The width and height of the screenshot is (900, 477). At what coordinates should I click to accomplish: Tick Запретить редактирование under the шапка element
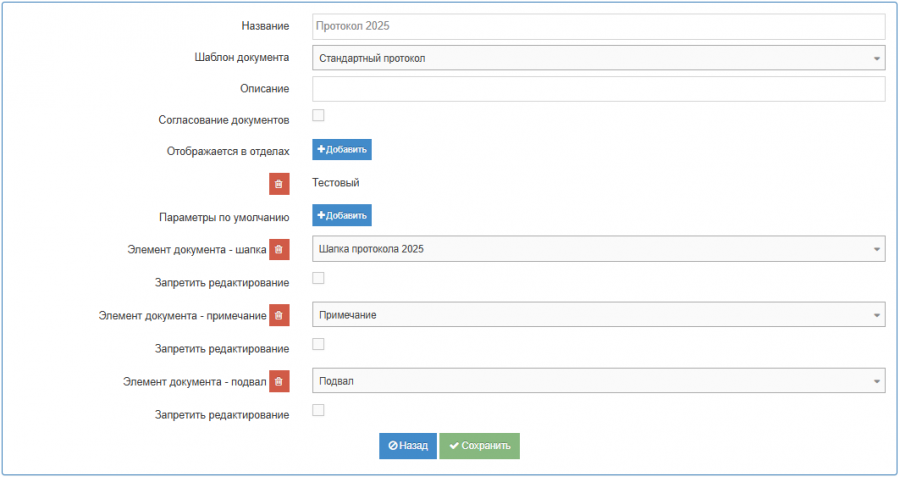[x=318, y=278]
